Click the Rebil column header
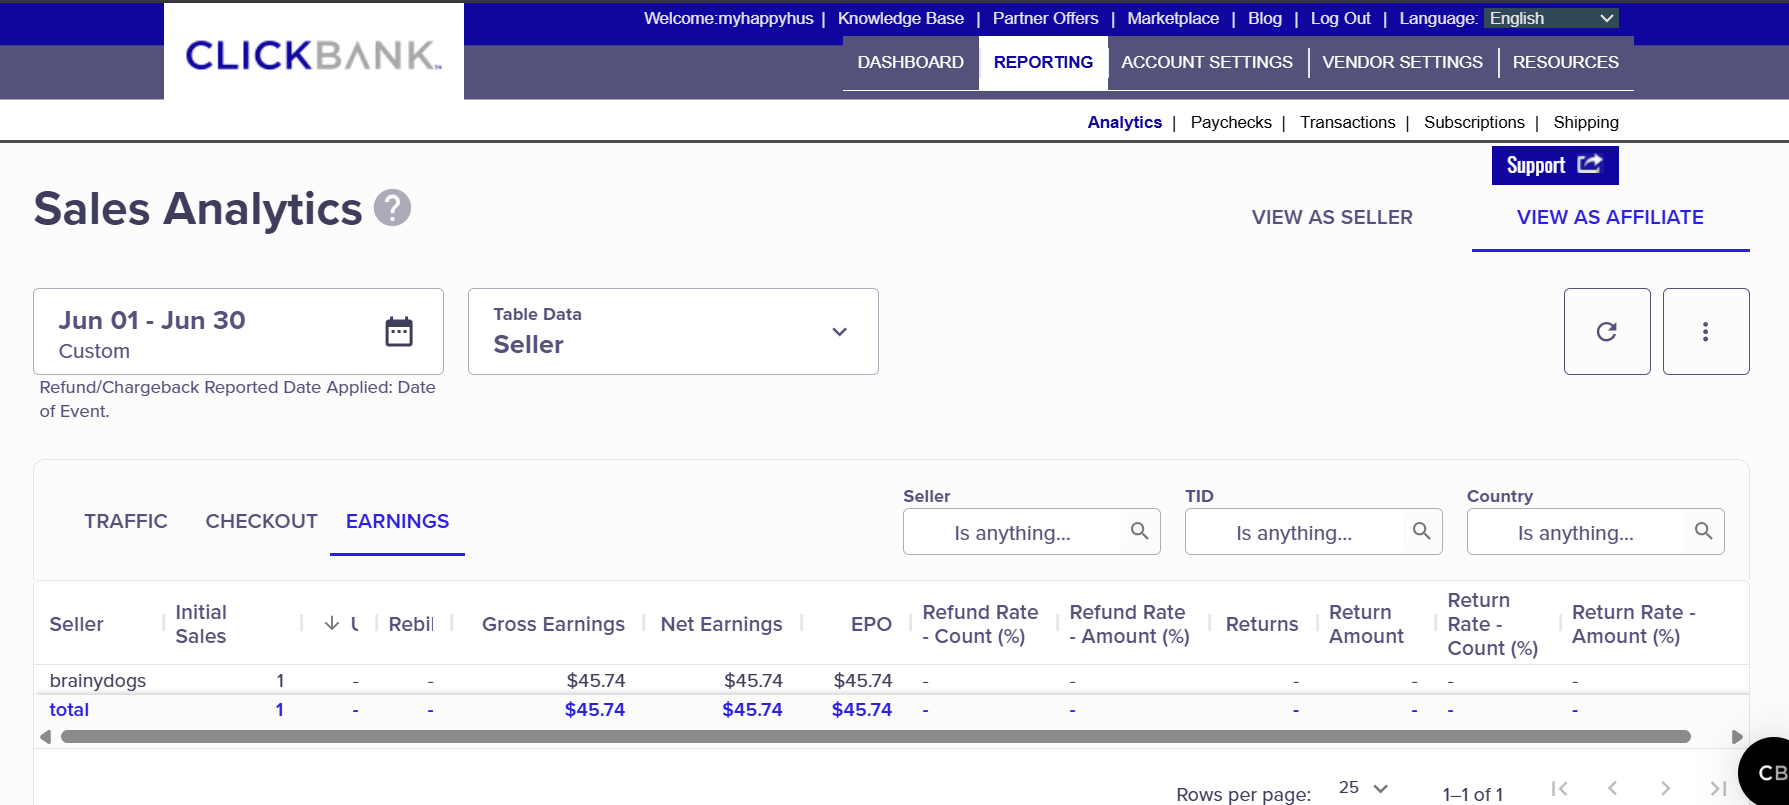1789x805 pixels. 411,624
